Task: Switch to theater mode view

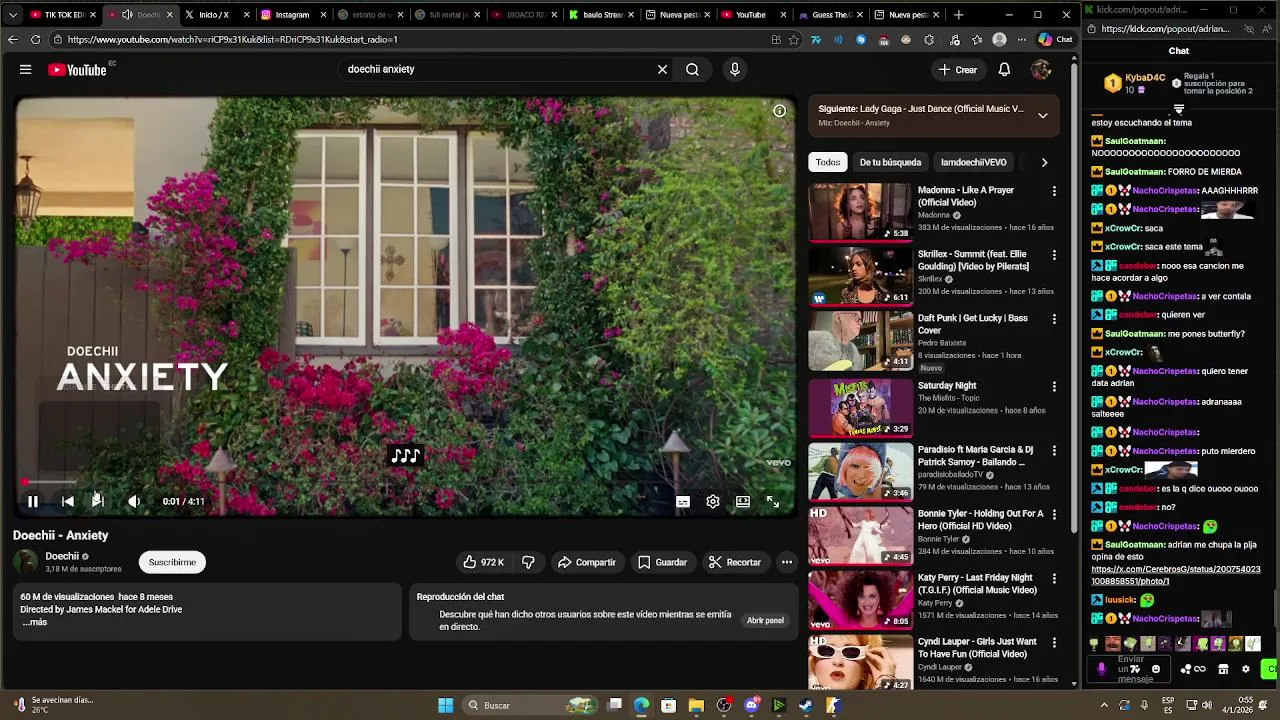Action: pyautogui.click(x=743, y=502)
